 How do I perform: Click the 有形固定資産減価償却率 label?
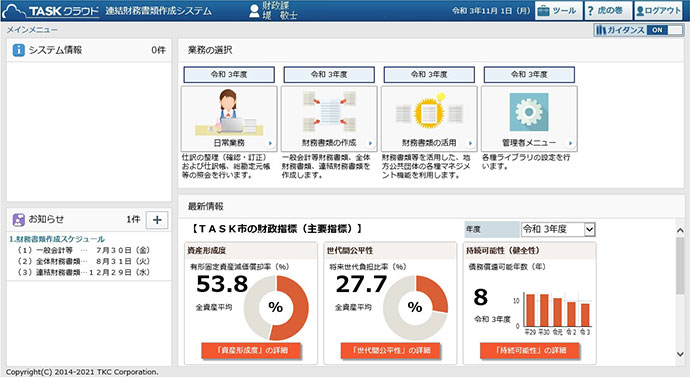239,267
